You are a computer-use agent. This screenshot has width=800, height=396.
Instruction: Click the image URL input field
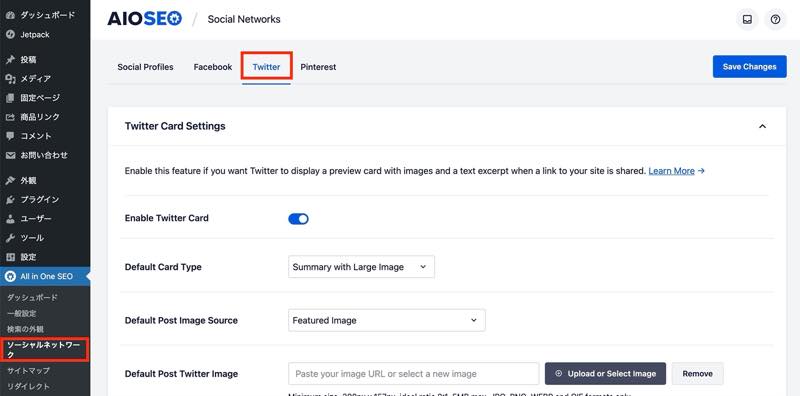[x=414, y=374]
